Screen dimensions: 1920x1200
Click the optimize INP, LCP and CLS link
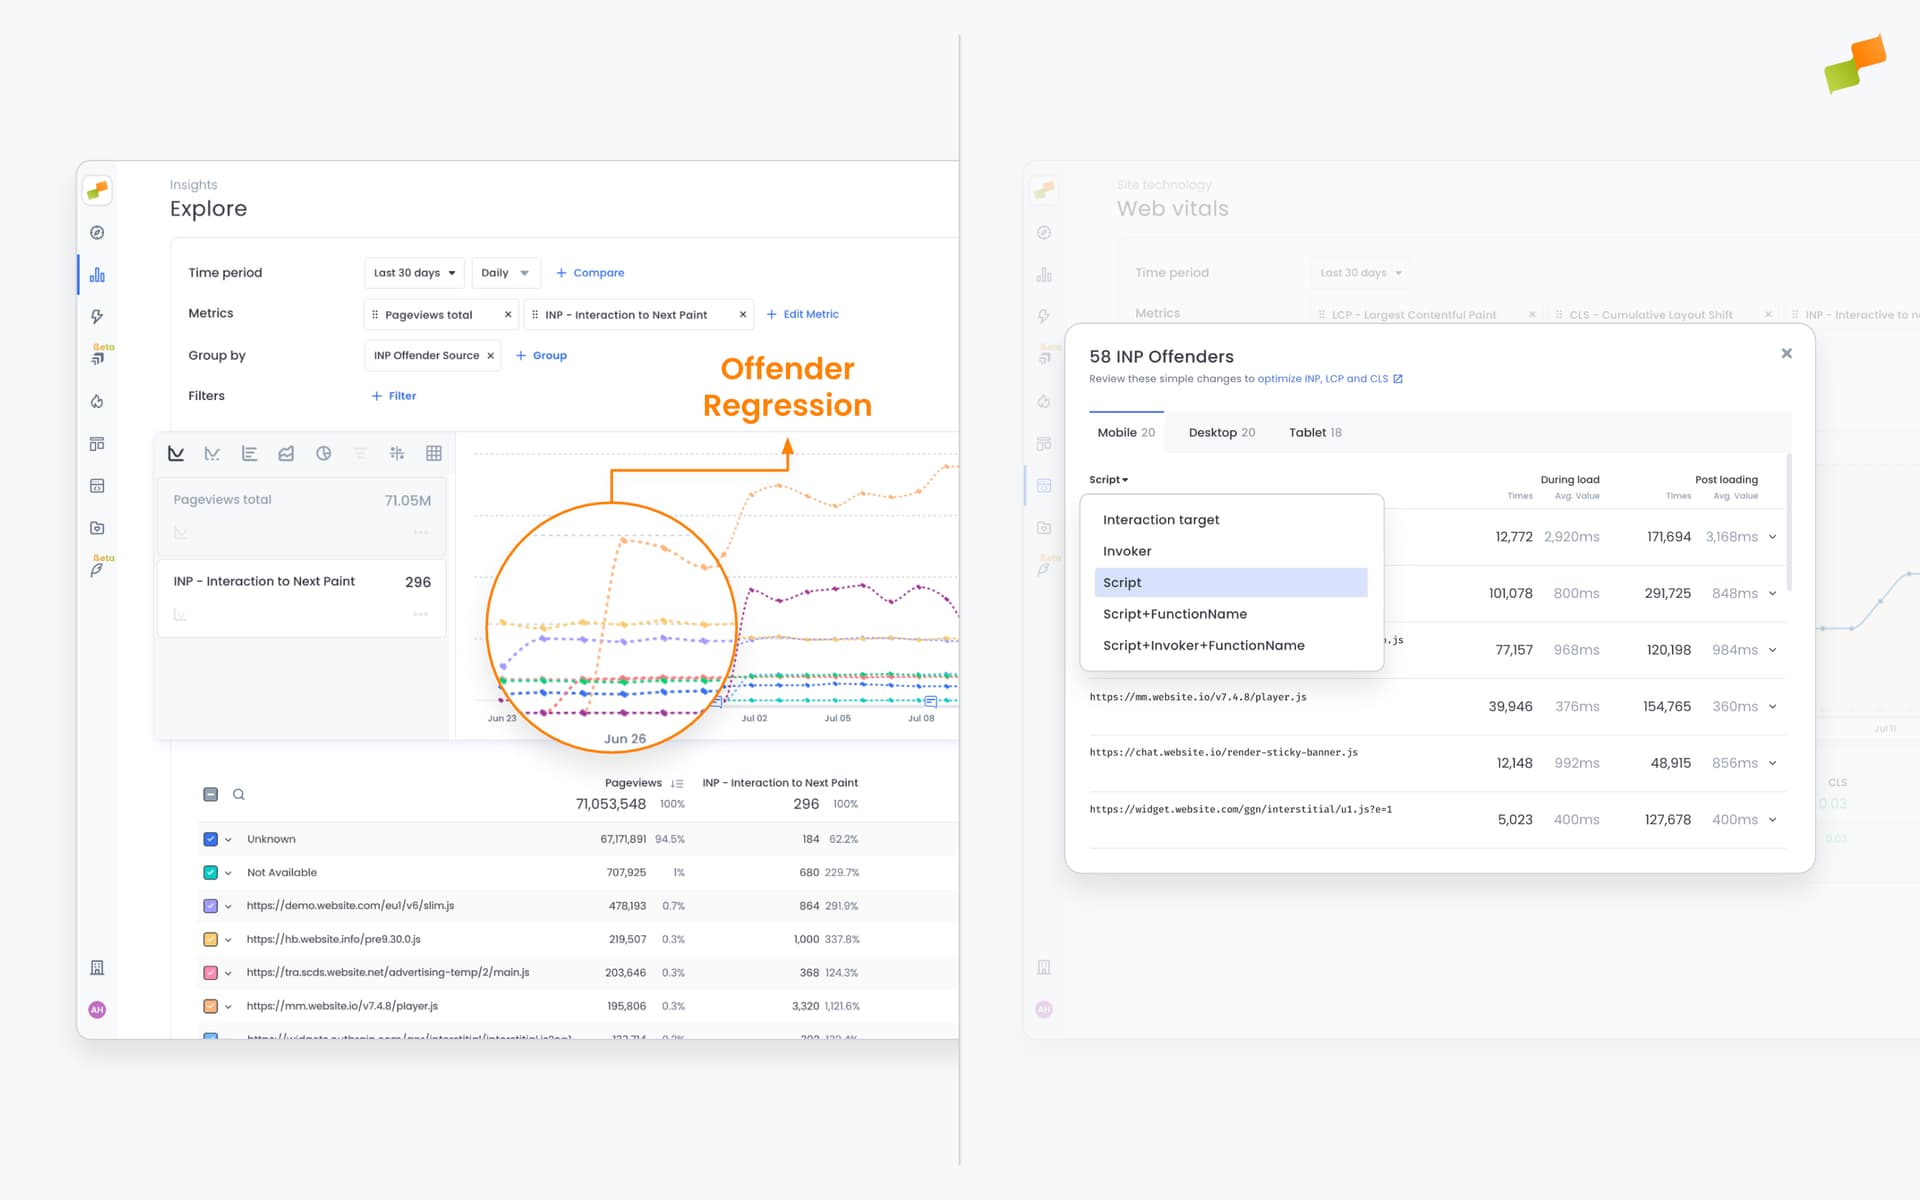pyautogui.click(x=1322, y=378)
